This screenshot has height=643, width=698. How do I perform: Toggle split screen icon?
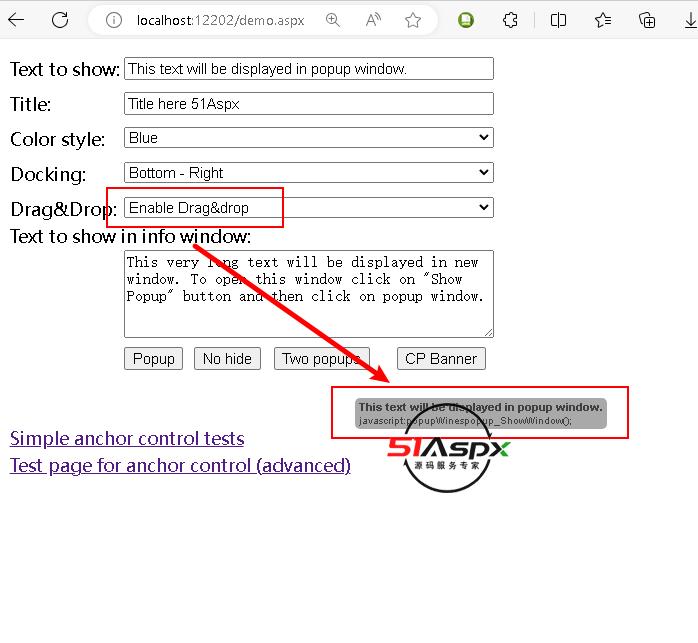pos(558,20)
